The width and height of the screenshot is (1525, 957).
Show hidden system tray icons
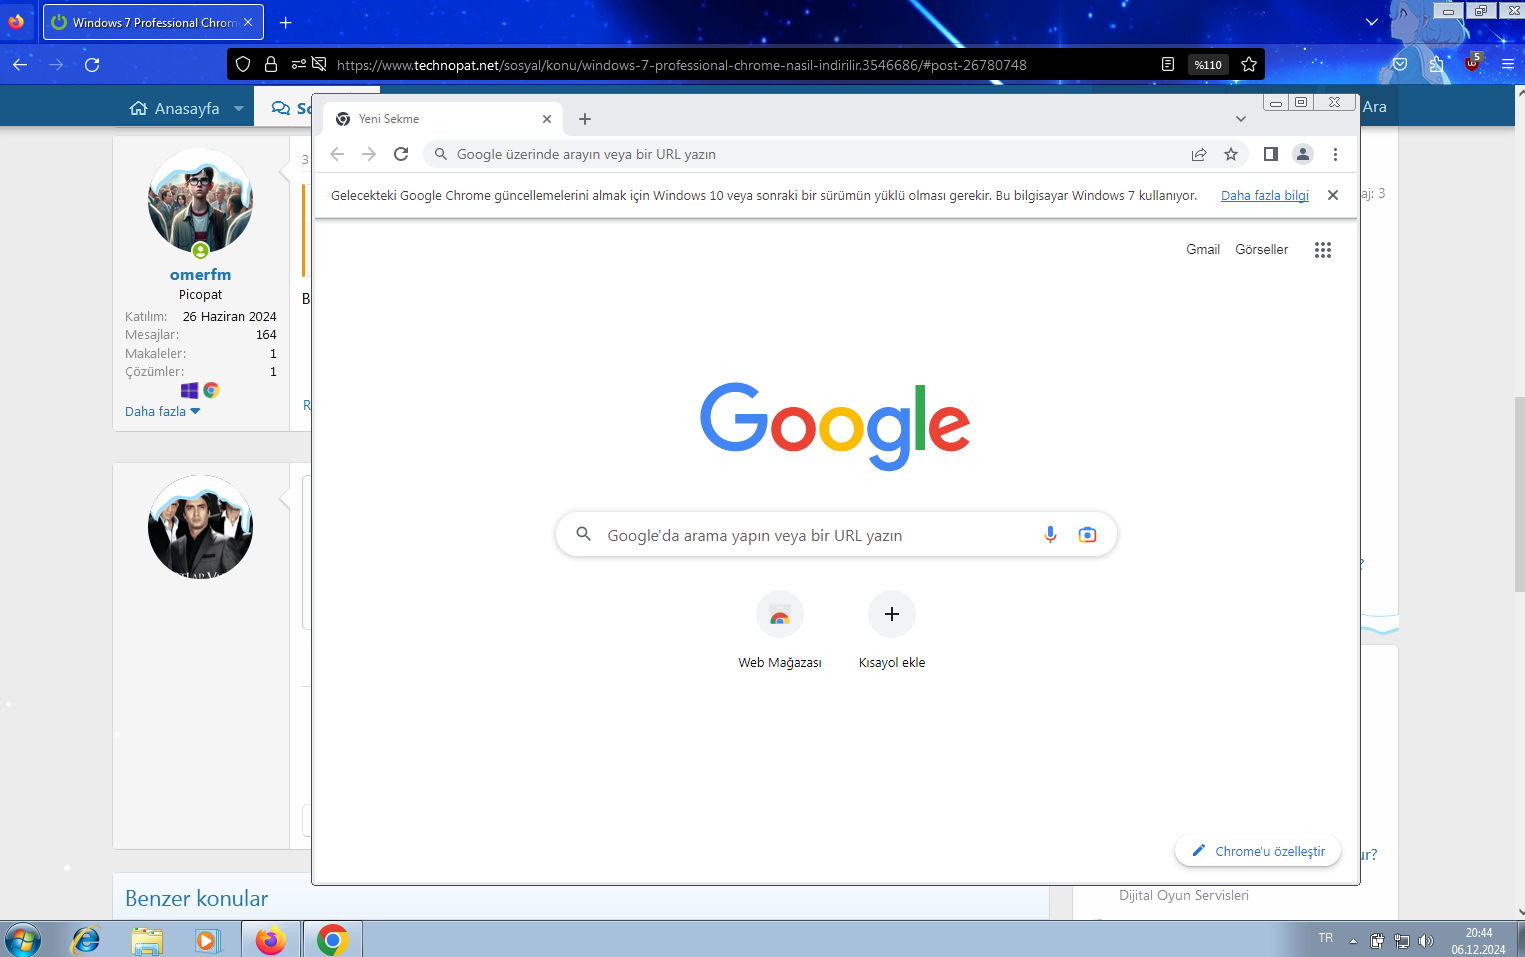click(x=1353, y=941)
